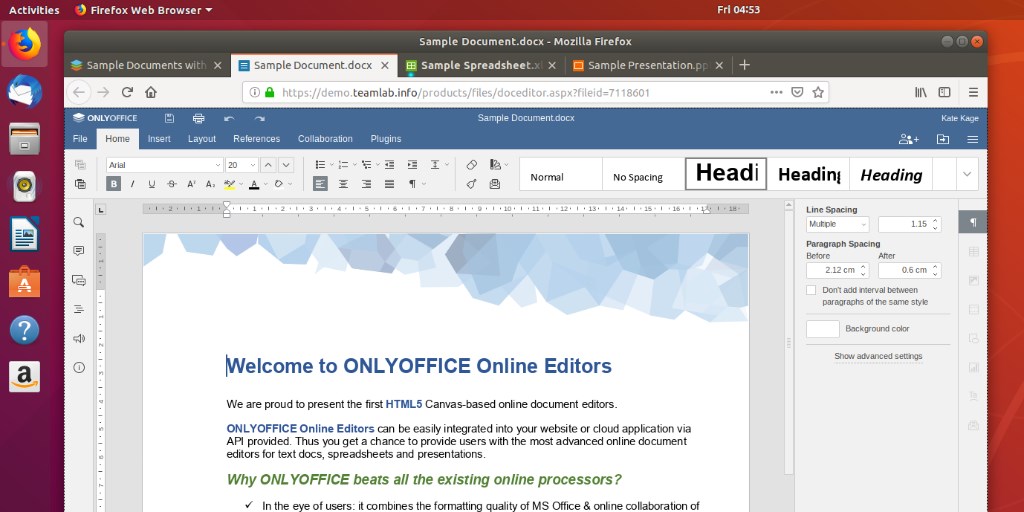Switch to Sample Presentation browser tab
Viewport: 1024px width, 512px height.
648,65
